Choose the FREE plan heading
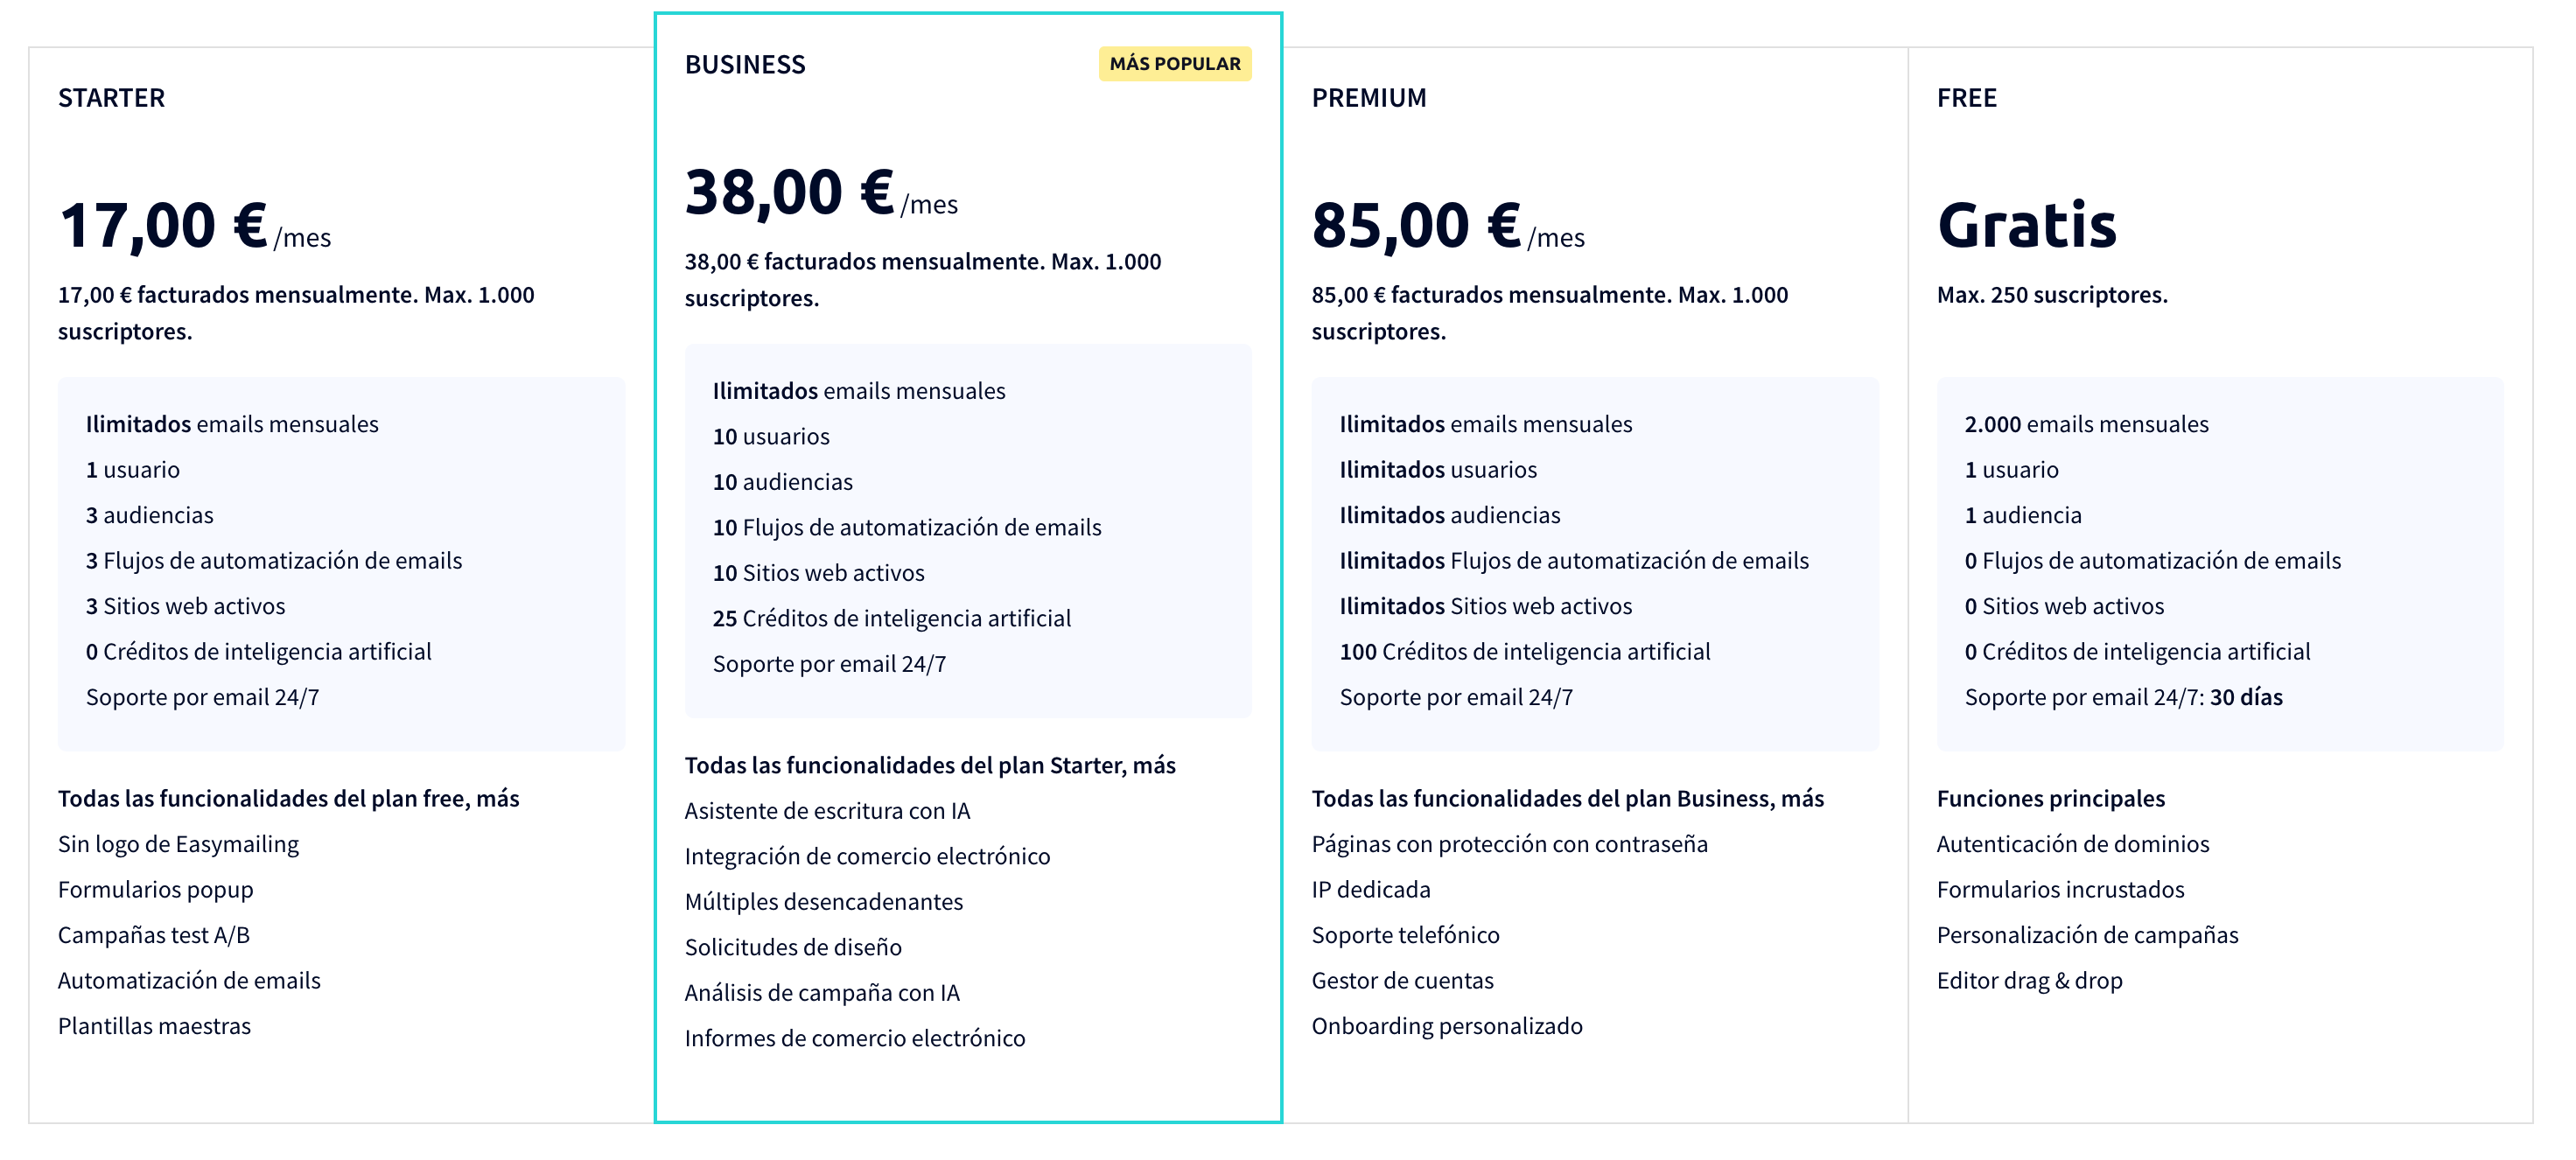 (x=1967, y=98)
